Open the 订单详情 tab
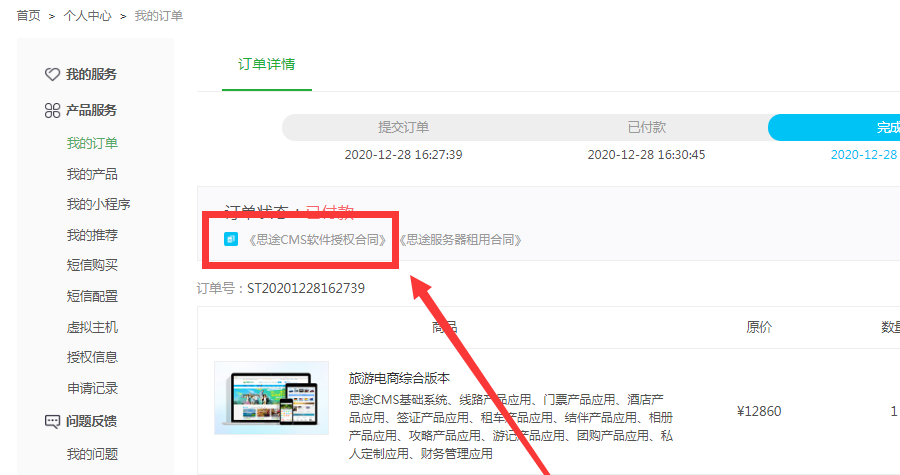 (266, 64)
